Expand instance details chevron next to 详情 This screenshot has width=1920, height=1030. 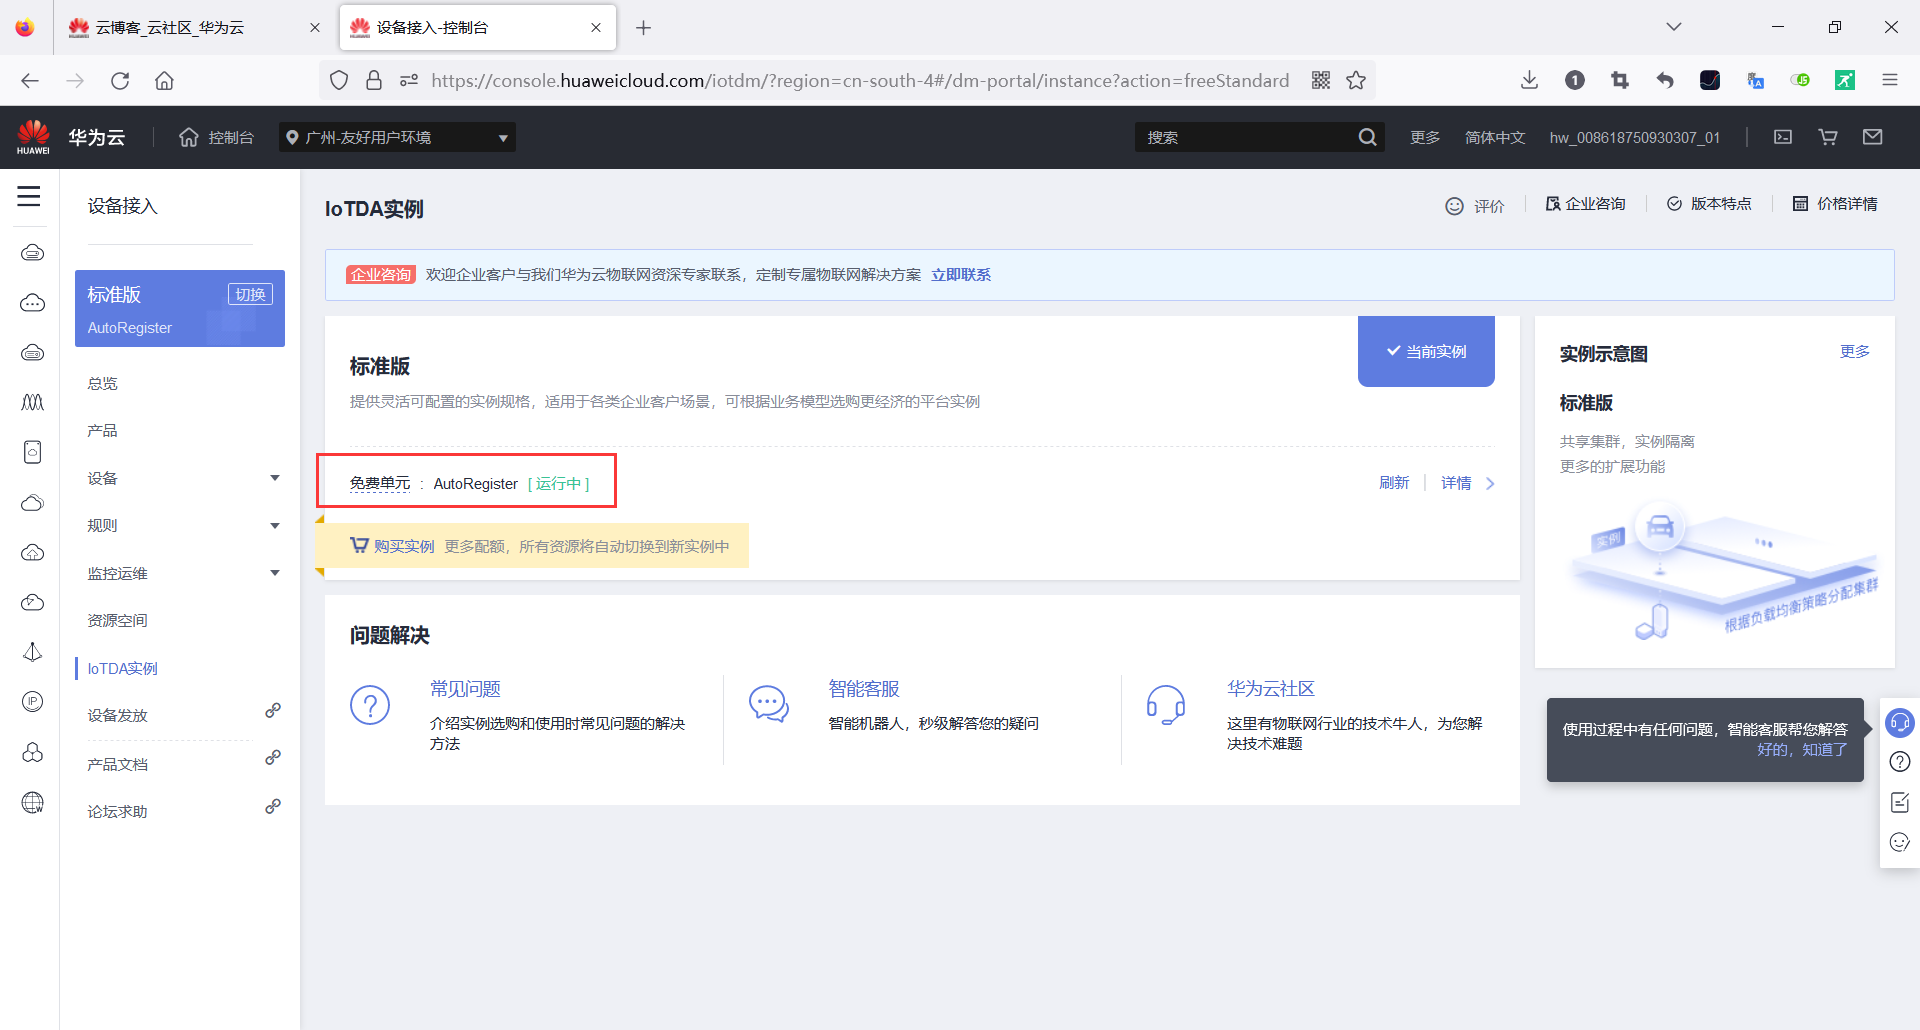(x=1490, y=484)
